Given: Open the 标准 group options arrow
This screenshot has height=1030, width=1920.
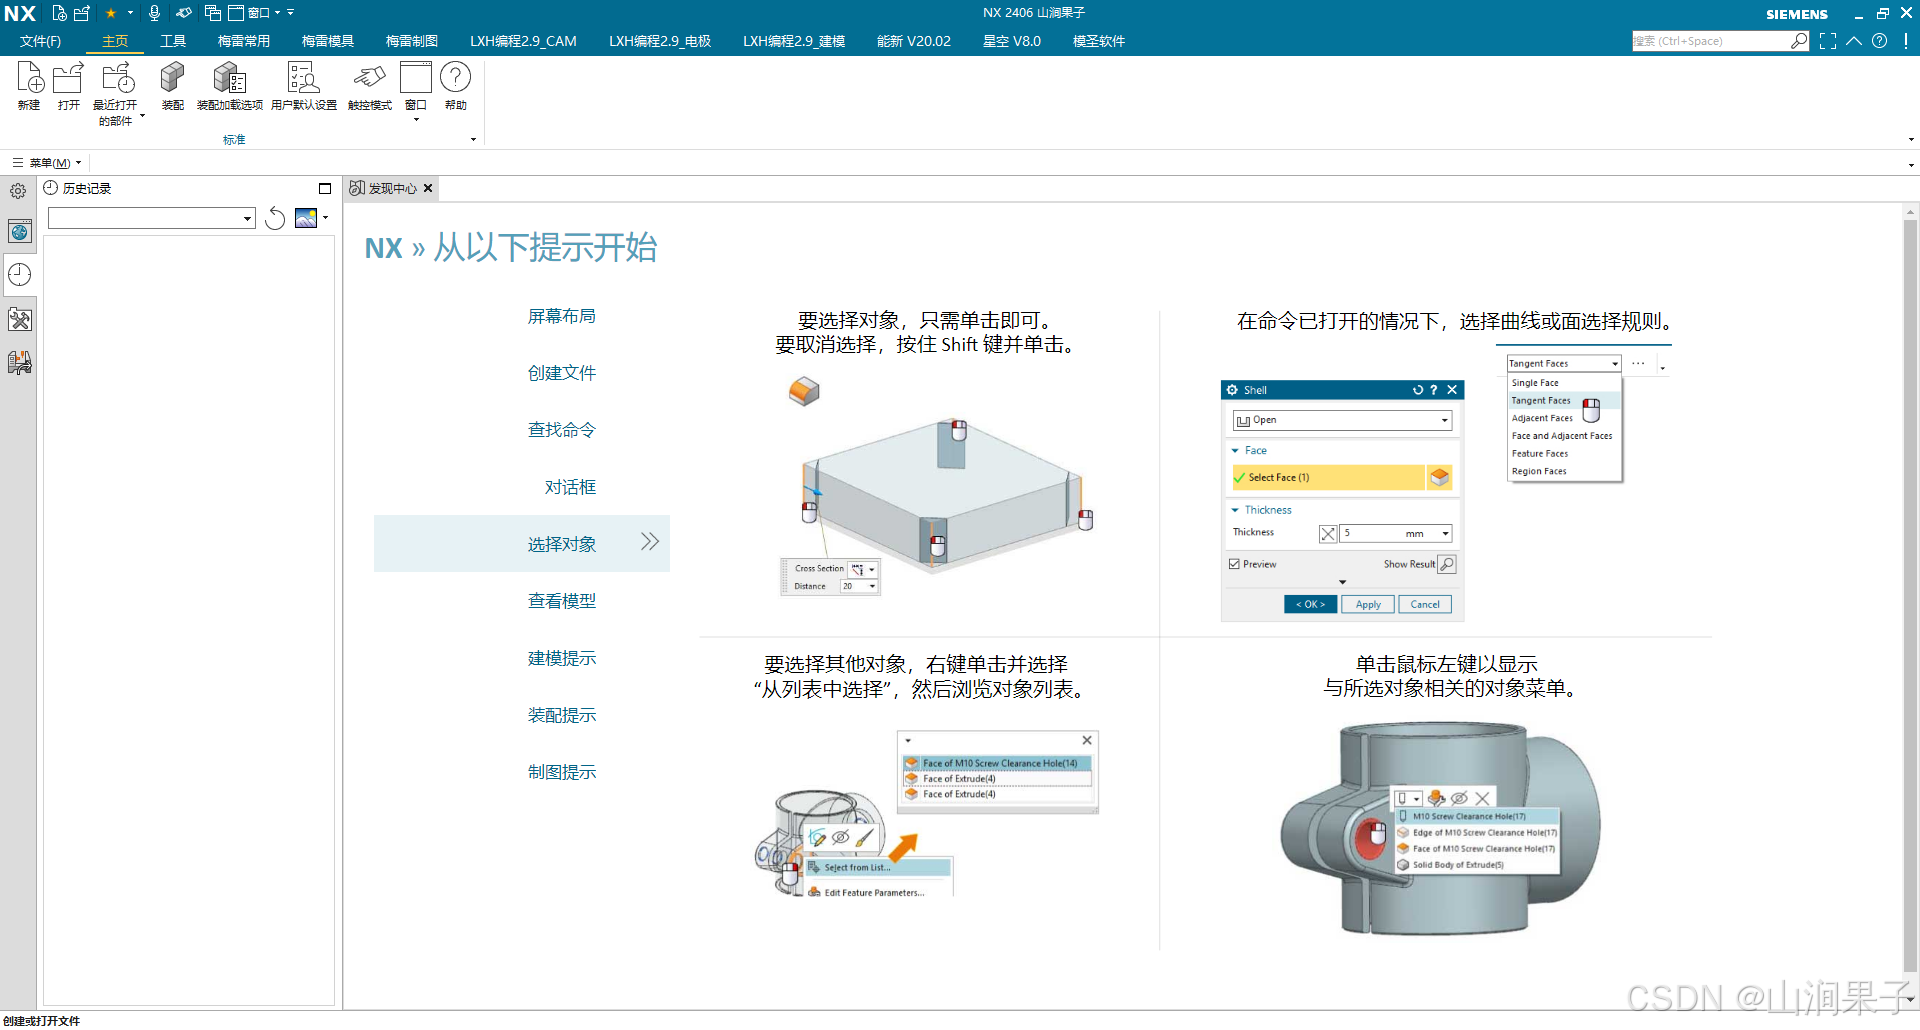Looking at the screenshot, I should [x=473, y=140].
